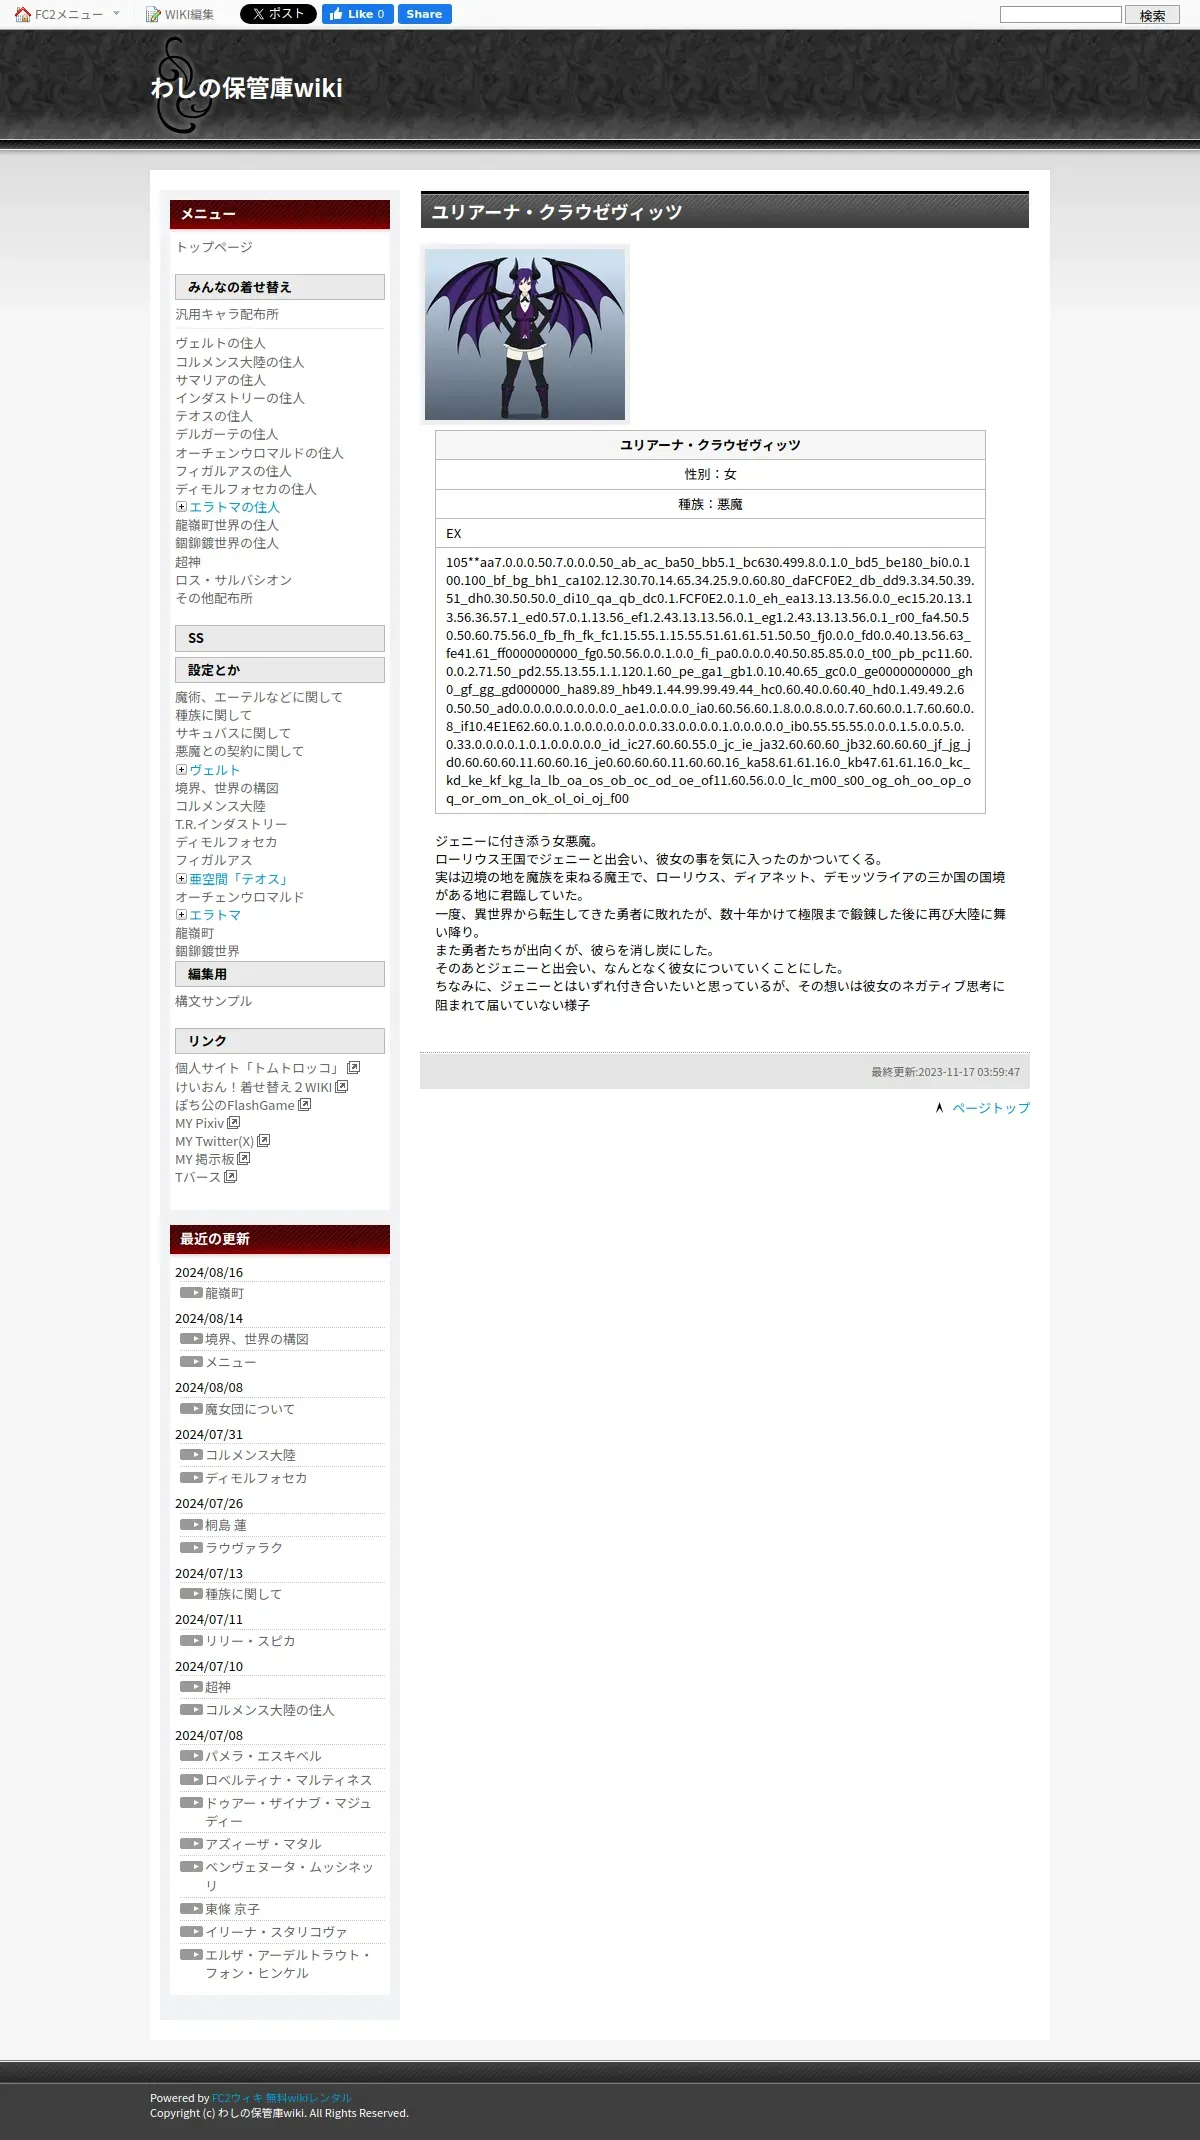1200x2140 pixels.
Task: Click arrow icon next to ロベルティナ・マルティネス
Action: [191, 1780]
